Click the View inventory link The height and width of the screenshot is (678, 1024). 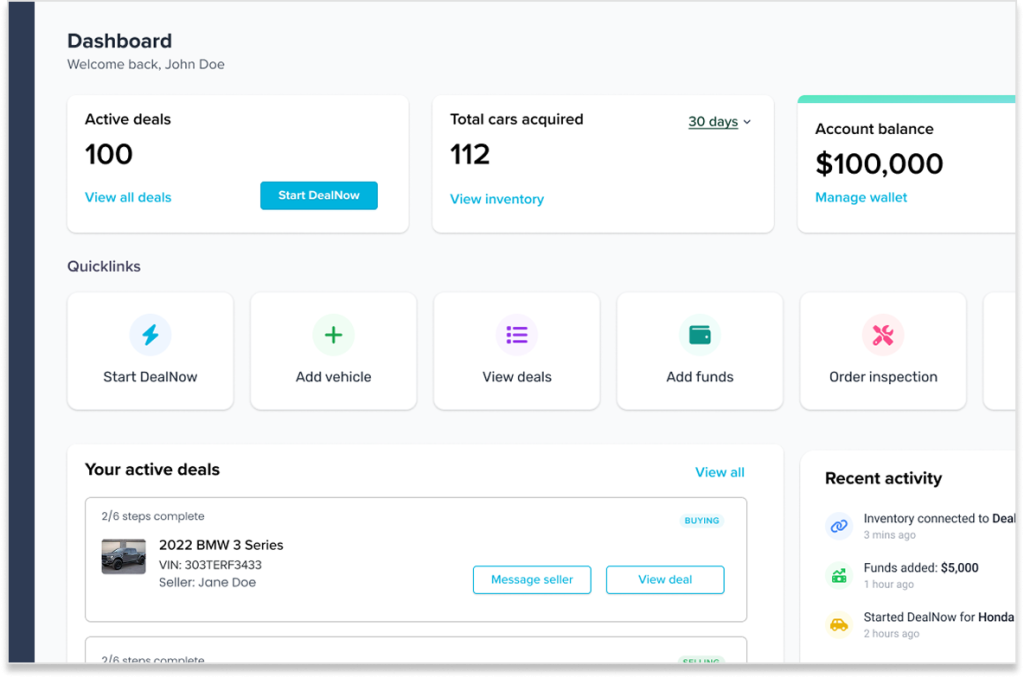(497, 199)
